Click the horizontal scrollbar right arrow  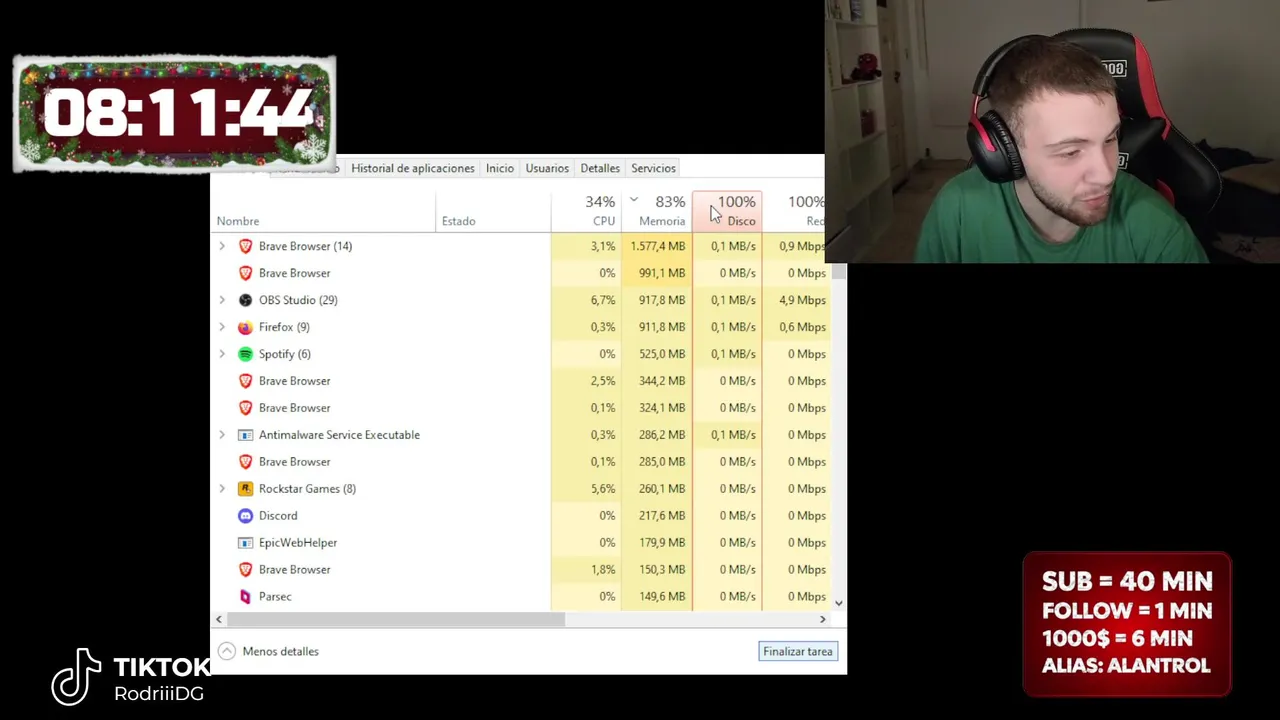823,619
